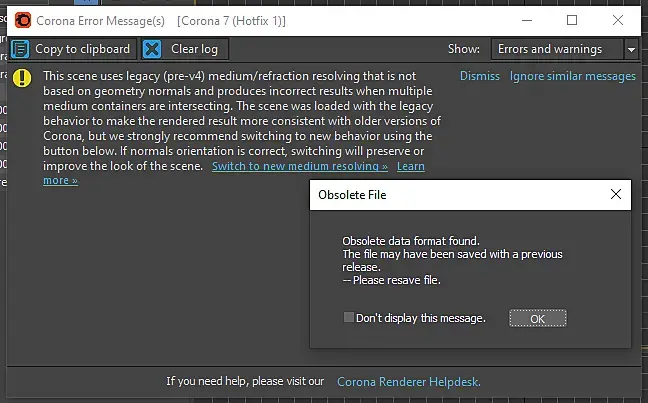Click the arrow of the Show dropdown
This screenshot has width=648, height=403.
pos(632,49)
